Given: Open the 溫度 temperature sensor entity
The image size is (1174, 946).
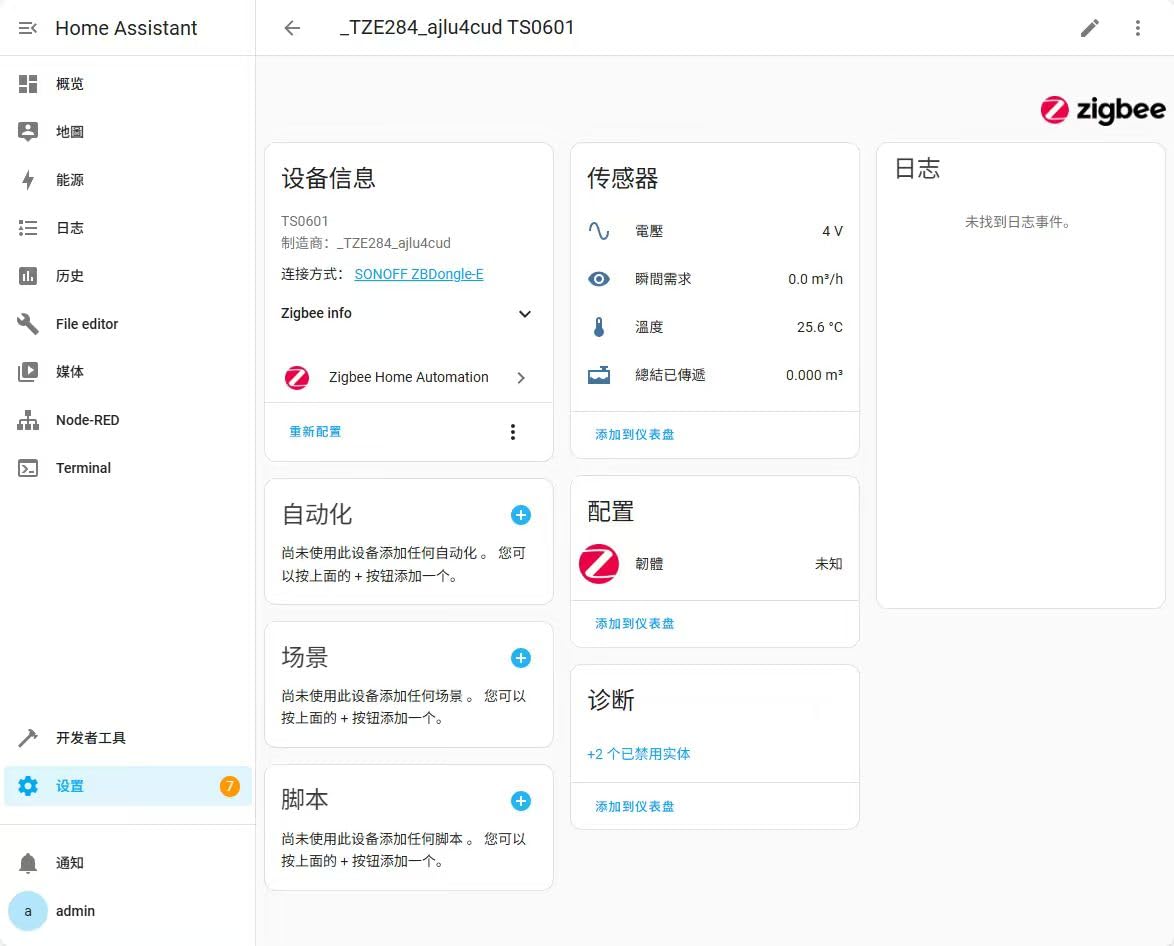Looking at the screenshot, I should pyautogui.click(x=715, y=327).
